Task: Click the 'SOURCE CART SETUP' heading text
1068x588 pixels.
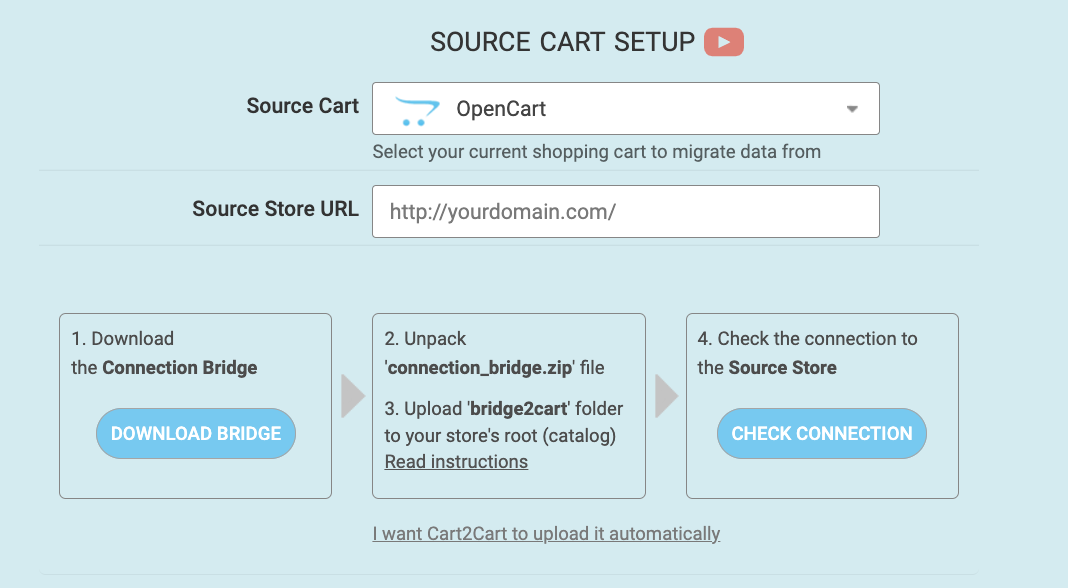Action: point(563,42)
